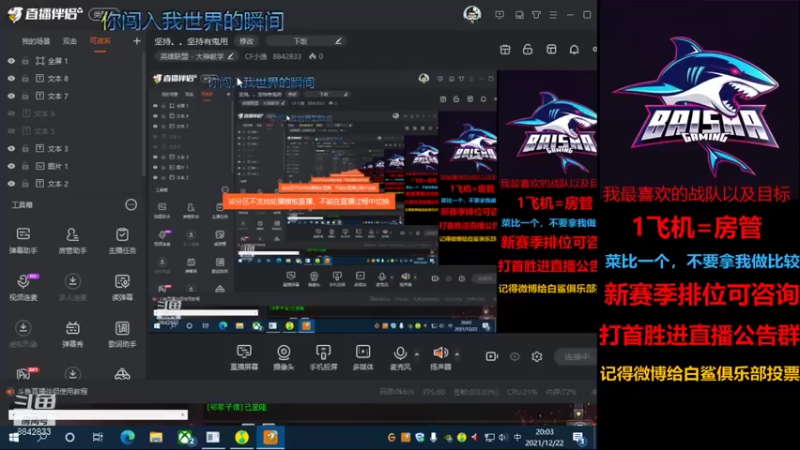Open the 视频连麦 microphone tool

pyautogui.click(x=23, y=287)
